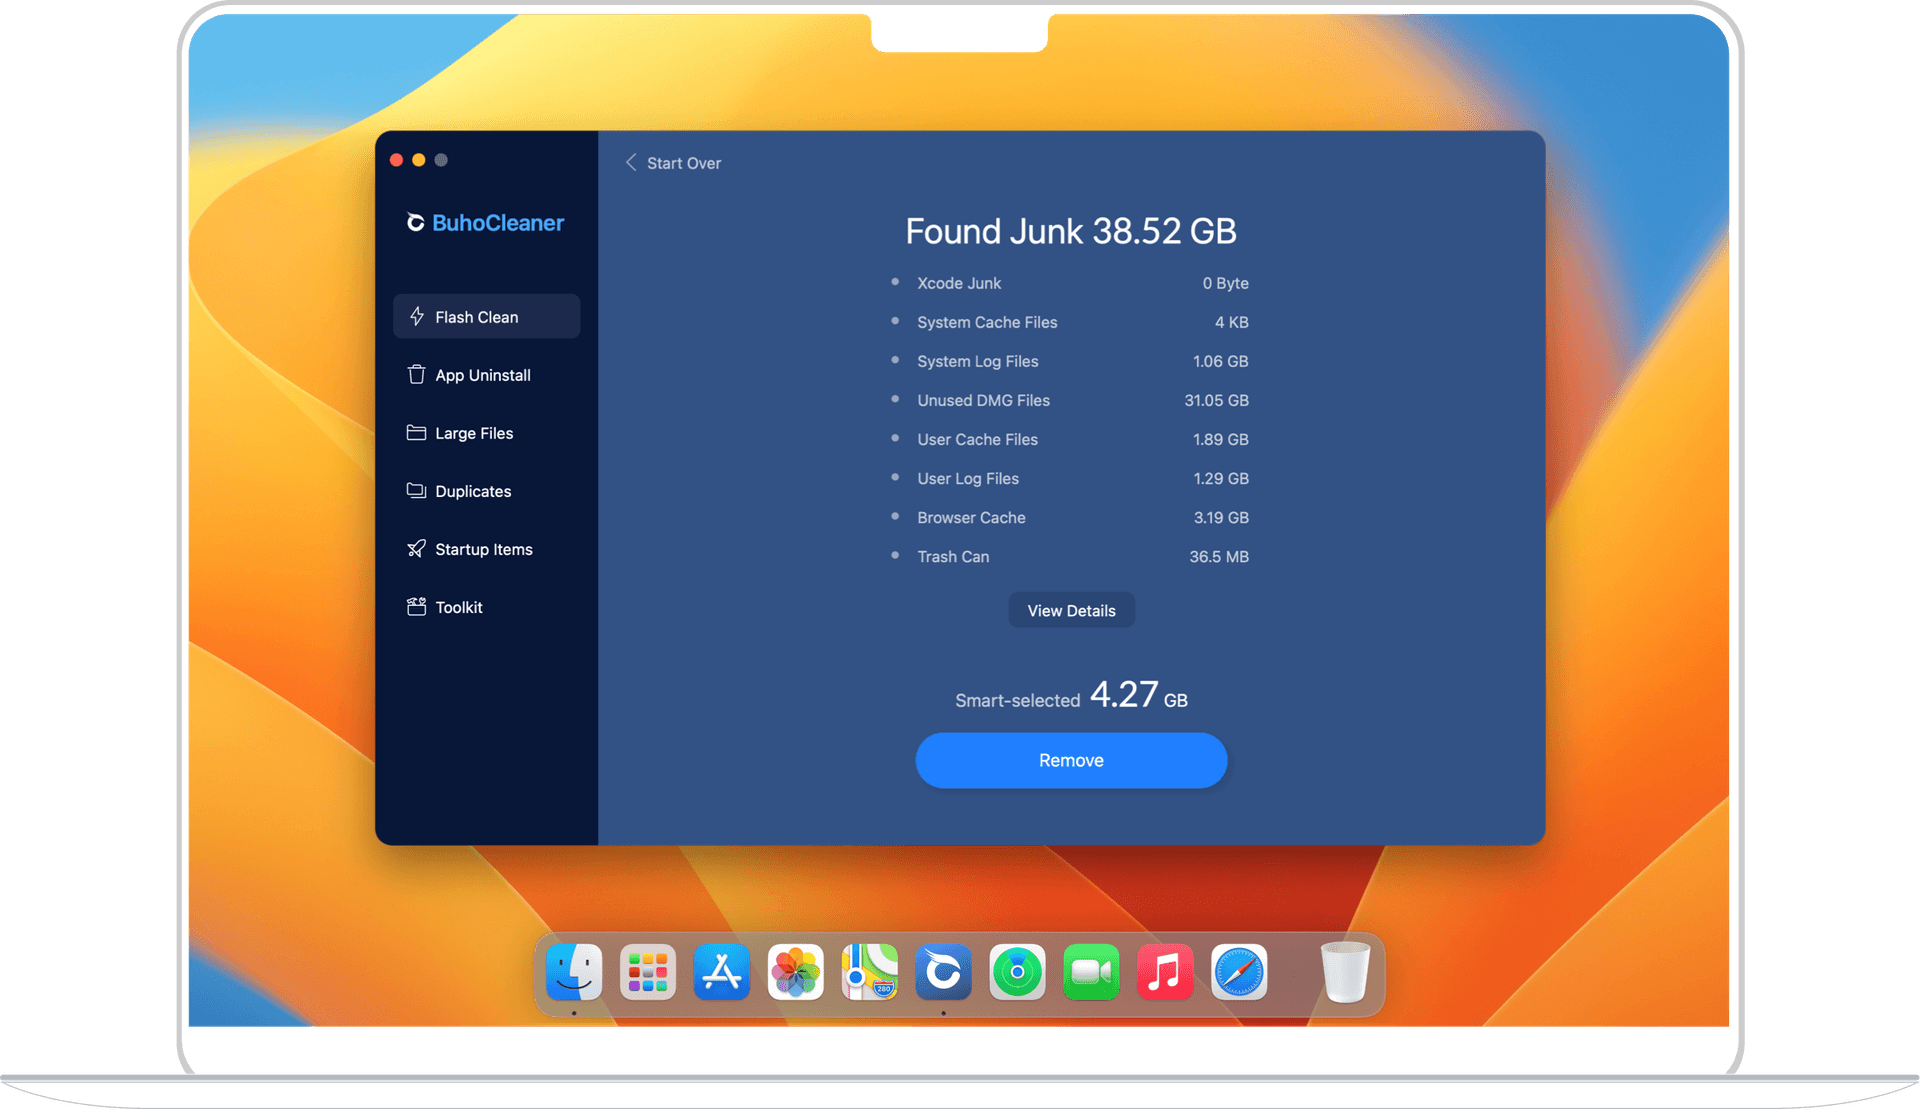Screen dimensions: 1920x1109
Task: Click the back chevron beside Start Over
Action: [631, 162]
